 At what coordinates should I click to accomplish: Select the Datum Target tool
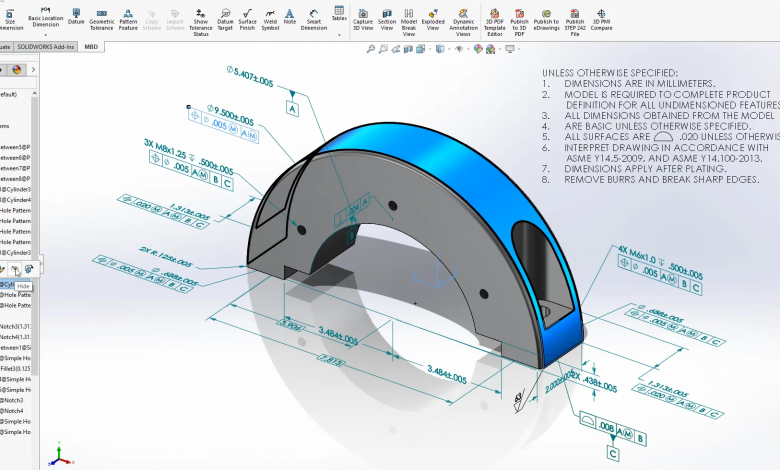pyautogui.click(x=225, y=20)
